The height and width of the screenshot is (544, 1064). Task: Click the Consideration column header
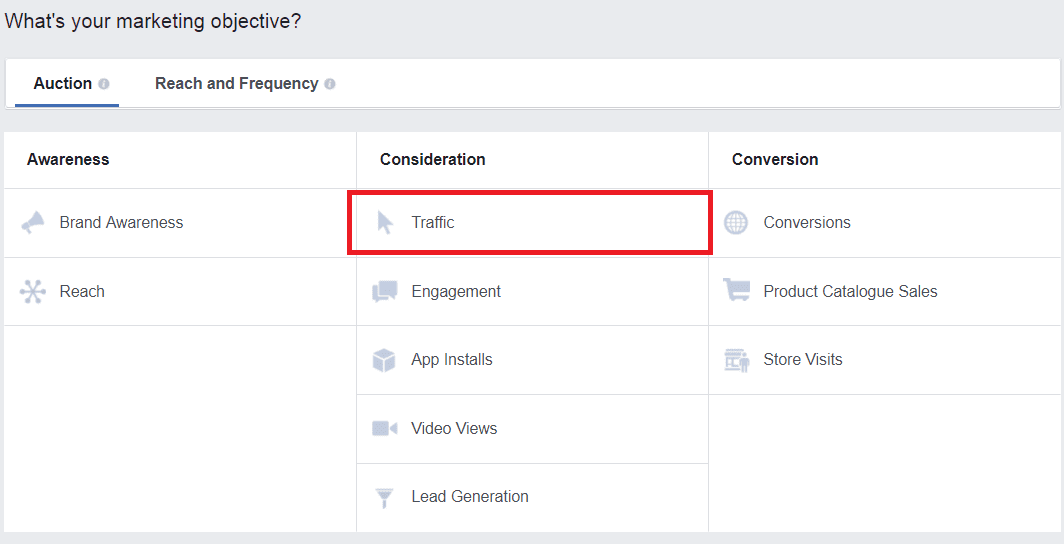click(x=432, y=160)
